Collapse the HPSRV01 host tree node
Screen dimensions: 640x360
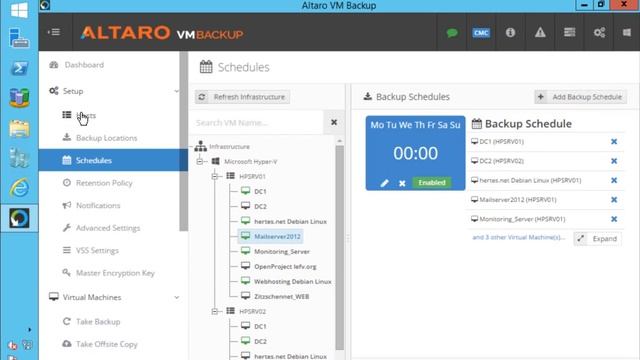tap(215, 176)
